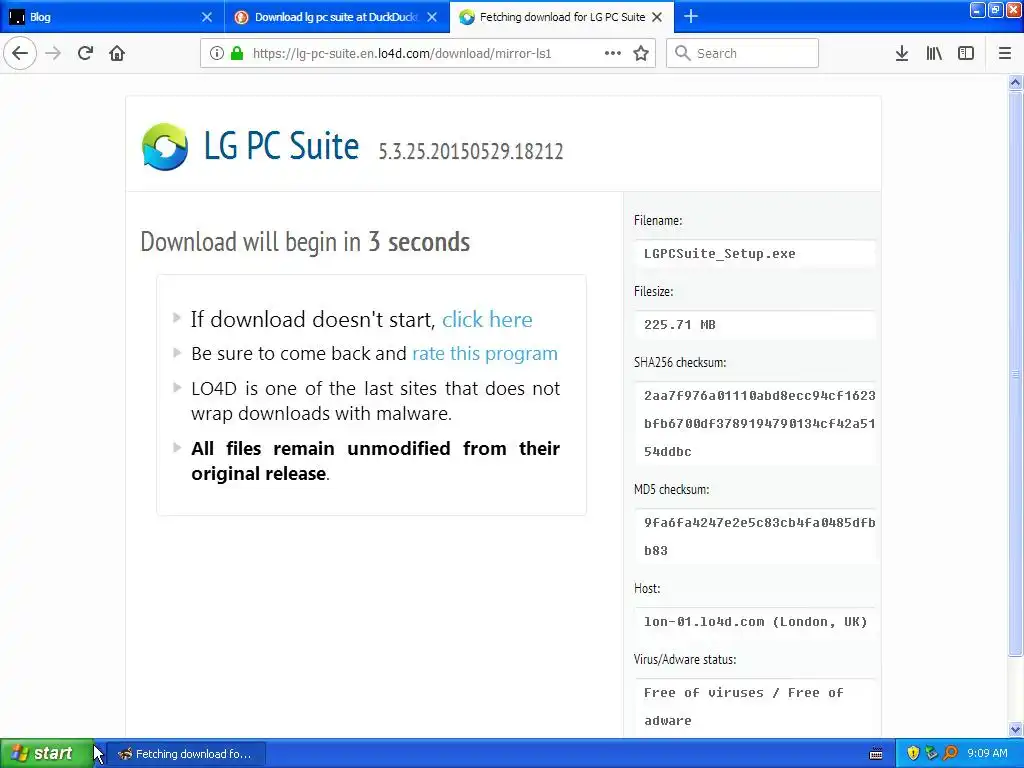This screenshot has width=1024, height=768.
Task: Select filename LGPCSuite_Setup.exe
Action: point(720,253)
